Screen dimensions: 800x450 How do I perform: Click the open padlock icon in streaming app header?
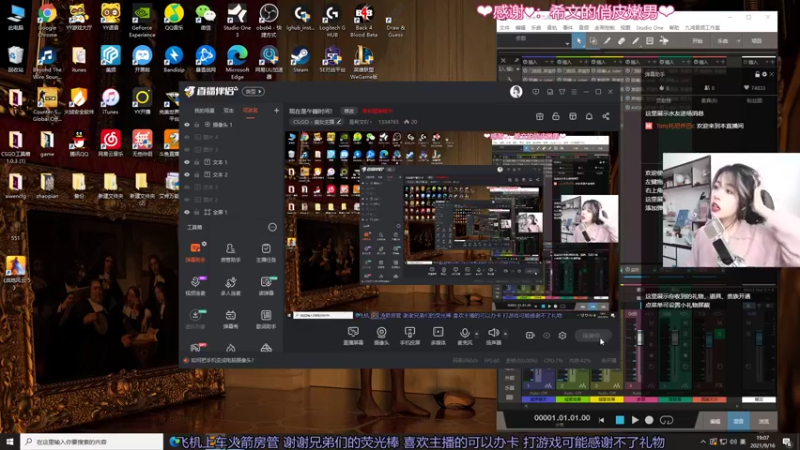click(556, 116)
